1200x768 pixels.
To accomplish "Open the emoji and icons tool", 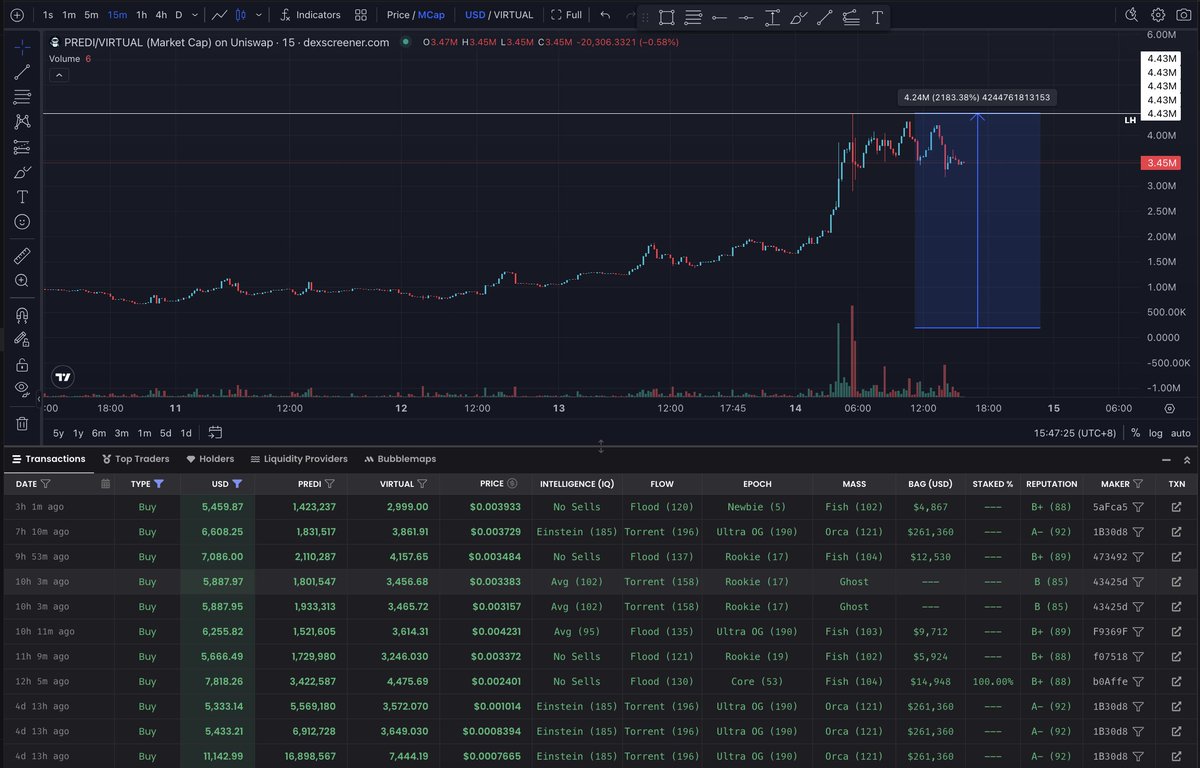I will click(x=22, y=222).
